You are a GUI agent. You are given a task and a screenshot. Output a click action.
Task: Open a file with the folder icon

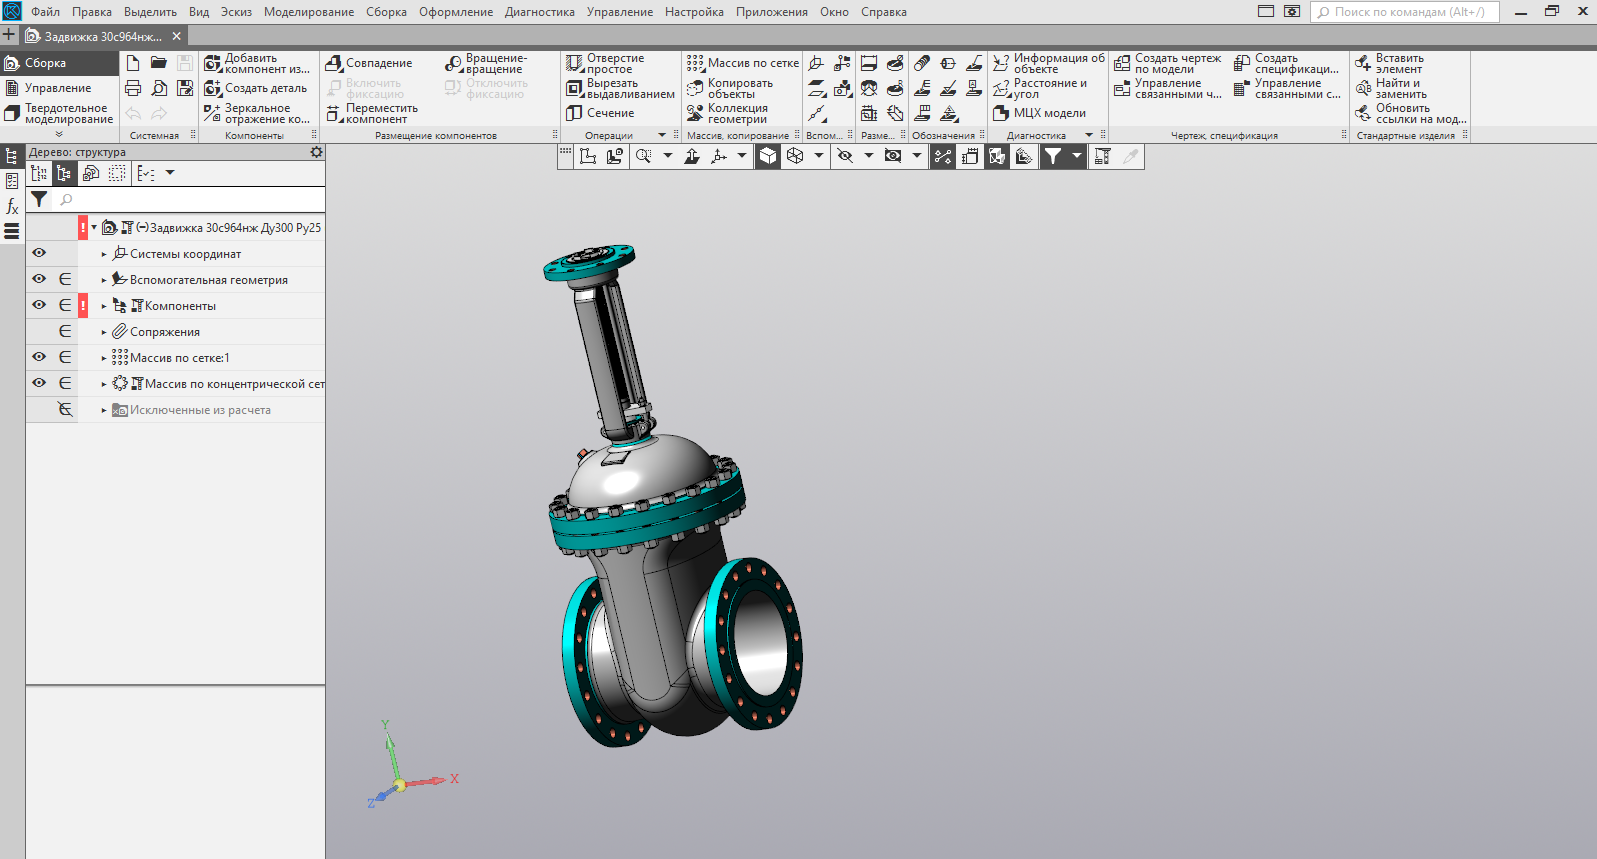click(x=159, y=63)
